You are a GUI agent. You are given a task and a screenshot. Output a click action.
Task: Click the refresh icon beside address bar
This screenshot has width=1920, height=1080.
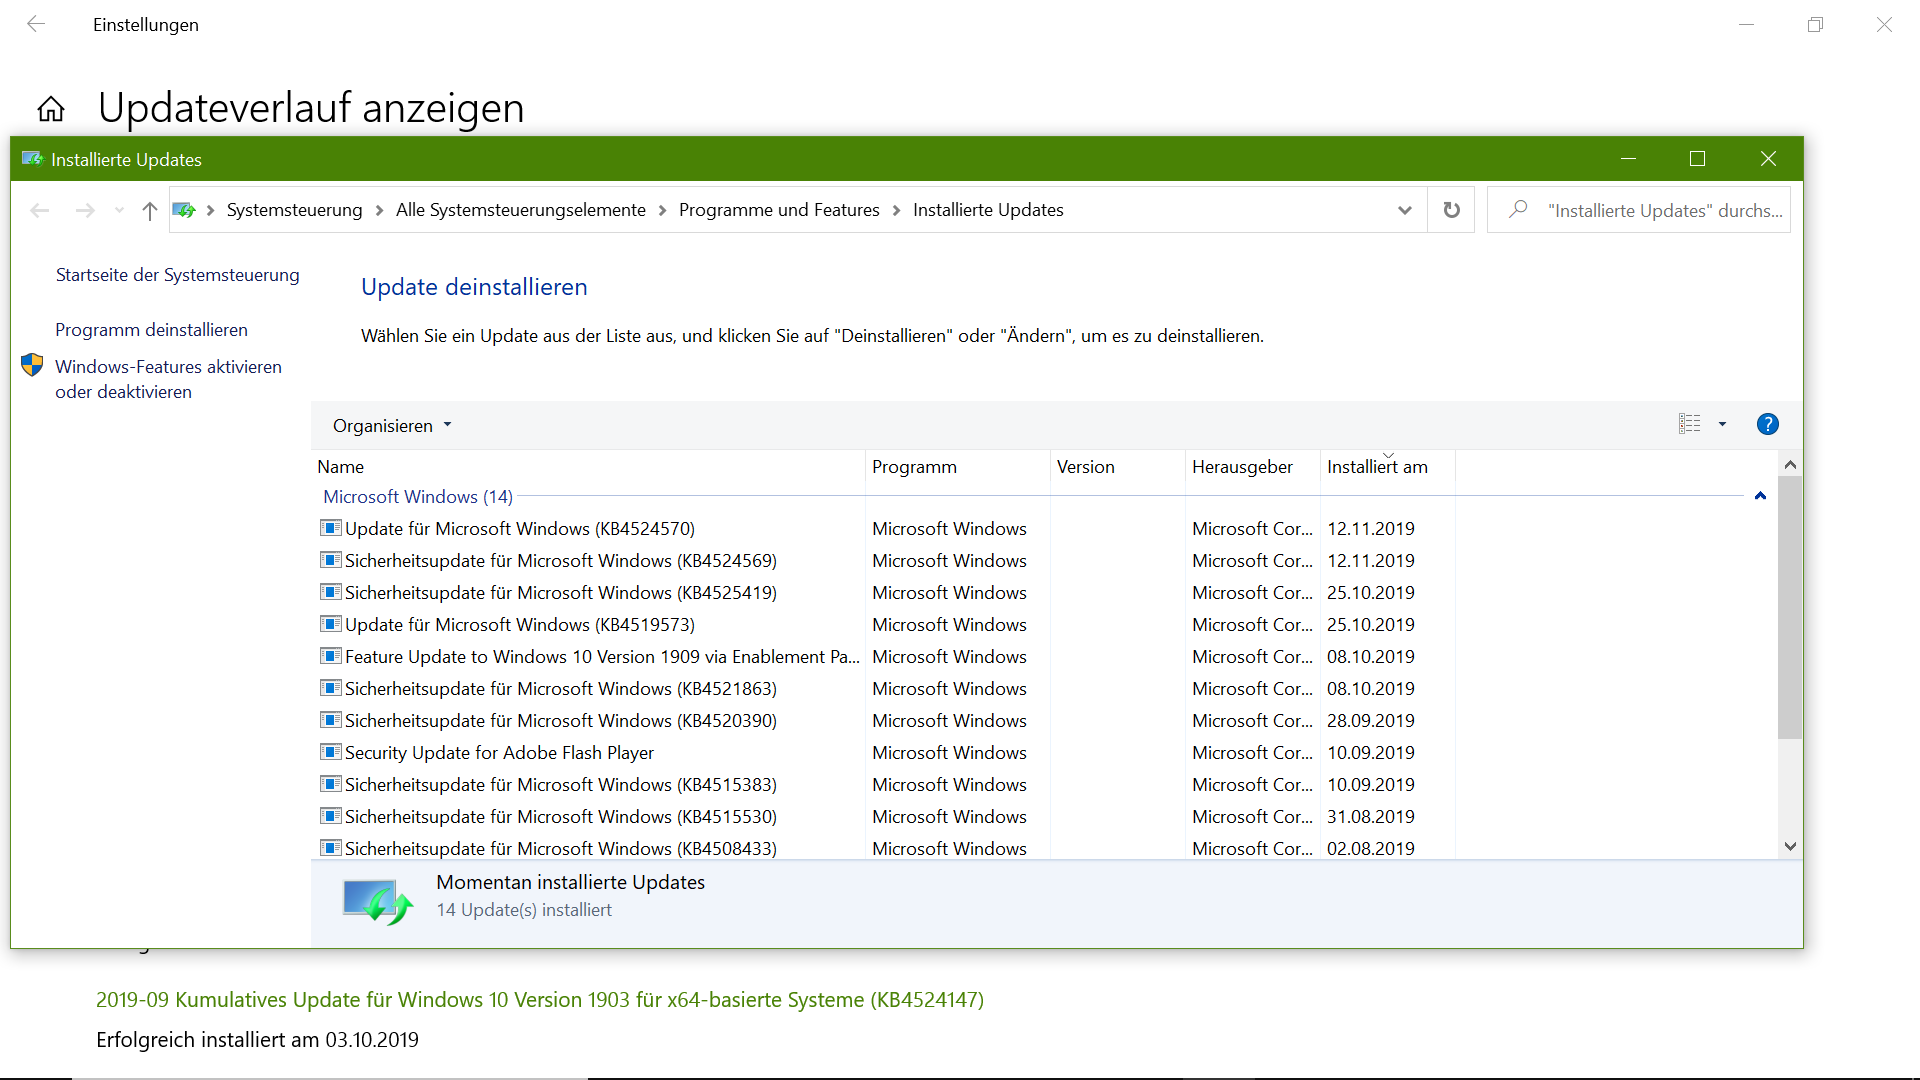[x=1451, y=210]
